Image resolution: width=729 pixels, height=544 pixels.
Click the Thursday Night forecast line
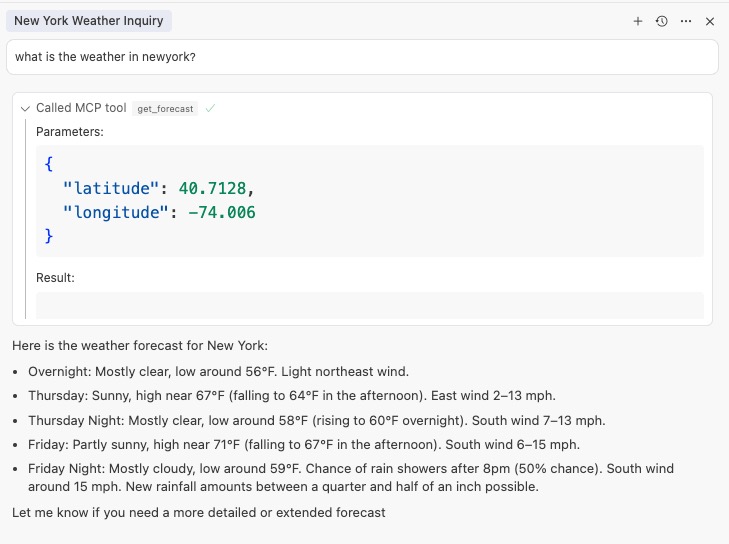316,420
